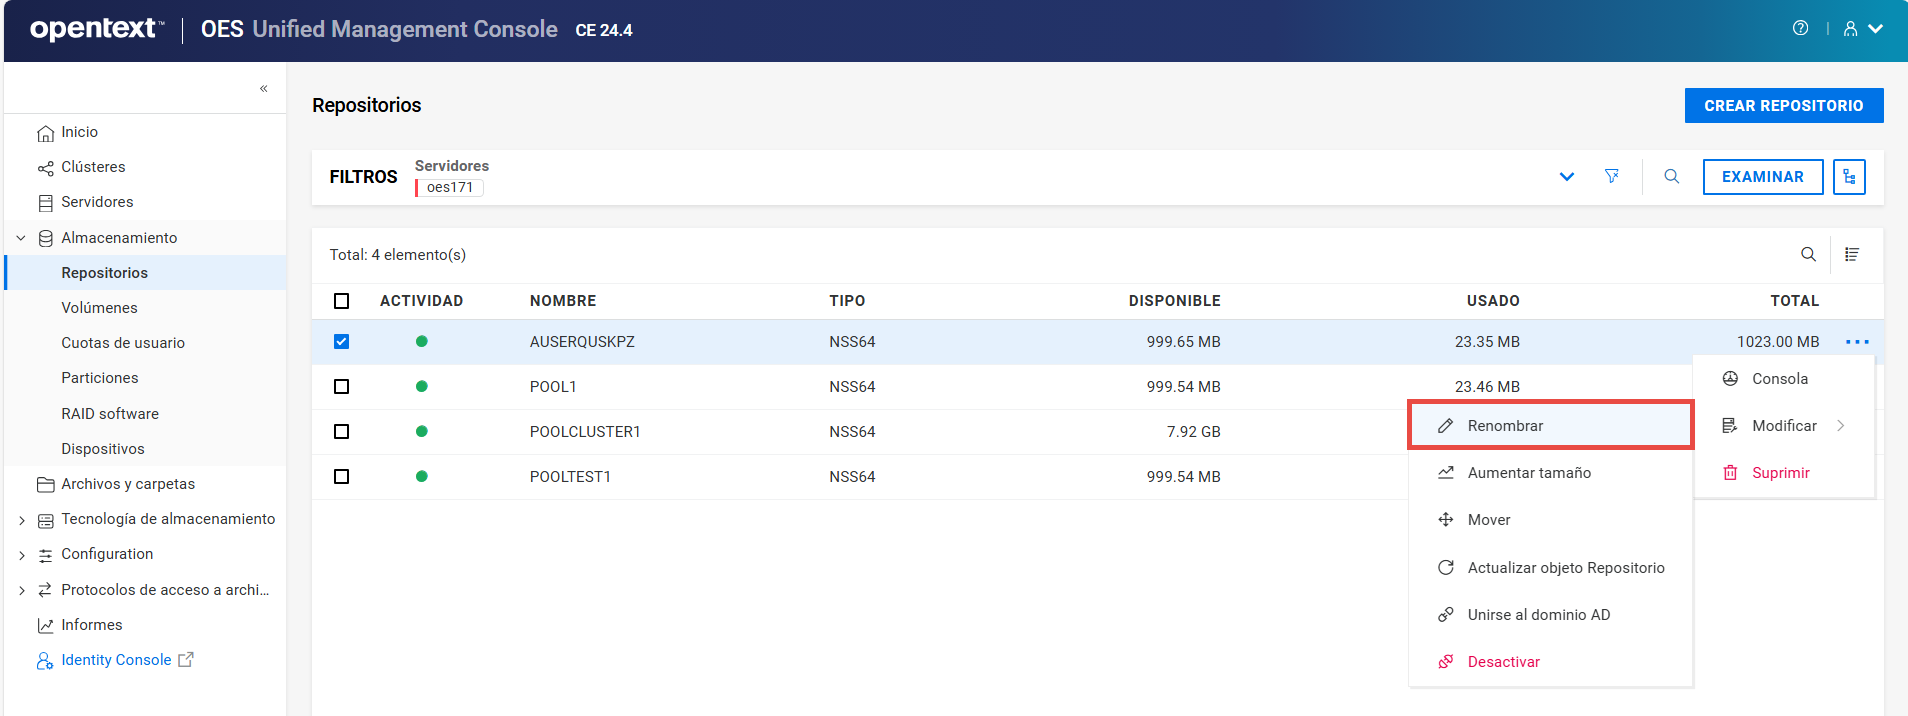Collapse the left navigation sidebar
The height and width of the screenshot is (716, 1908).
(264, 89)
